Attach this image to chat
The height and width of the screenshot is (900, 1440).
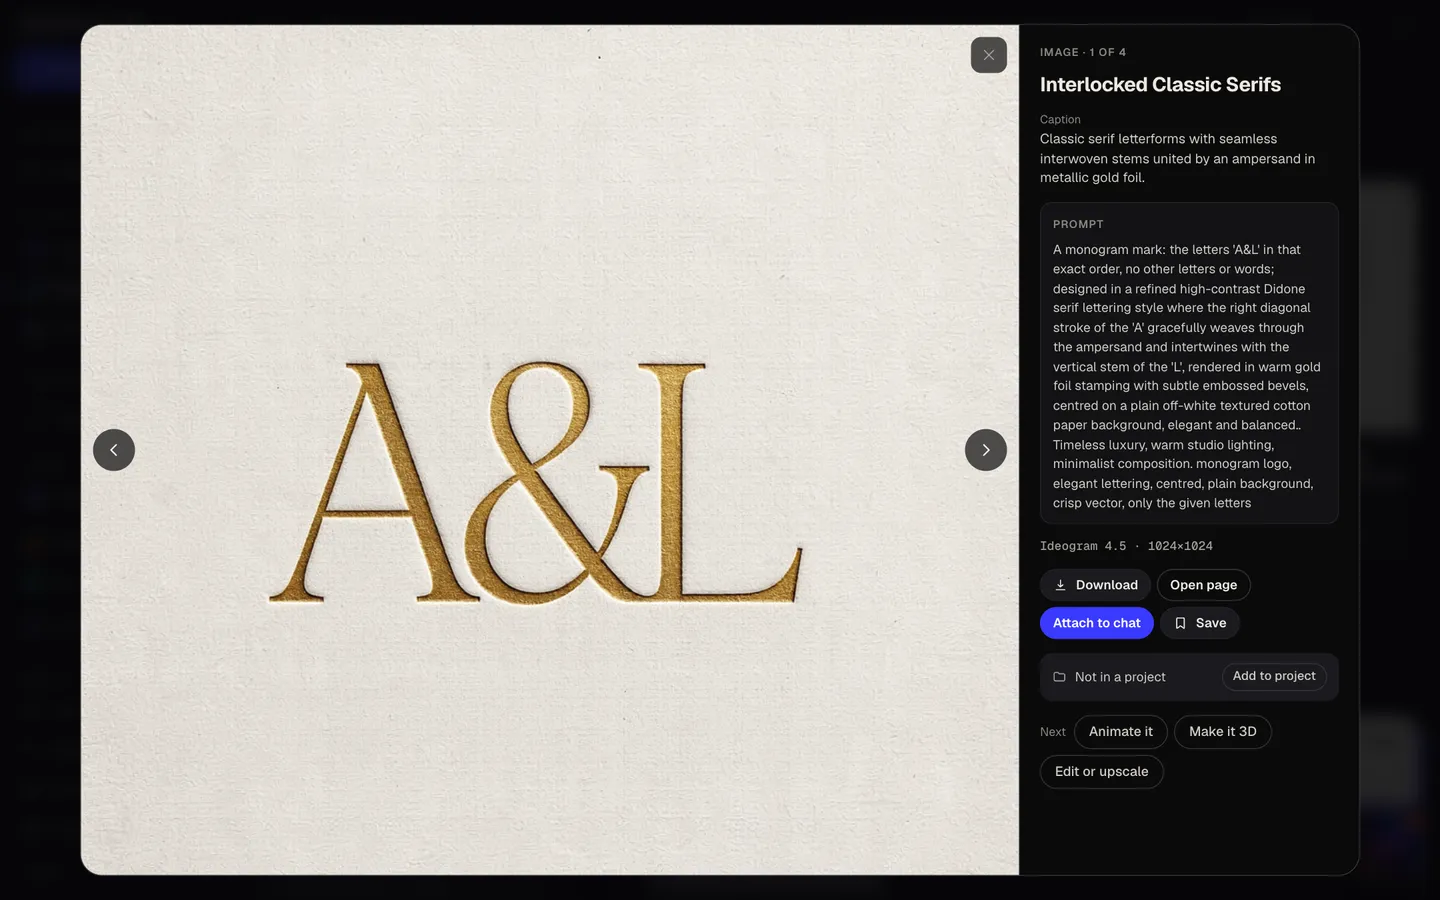coord(1096,623)
